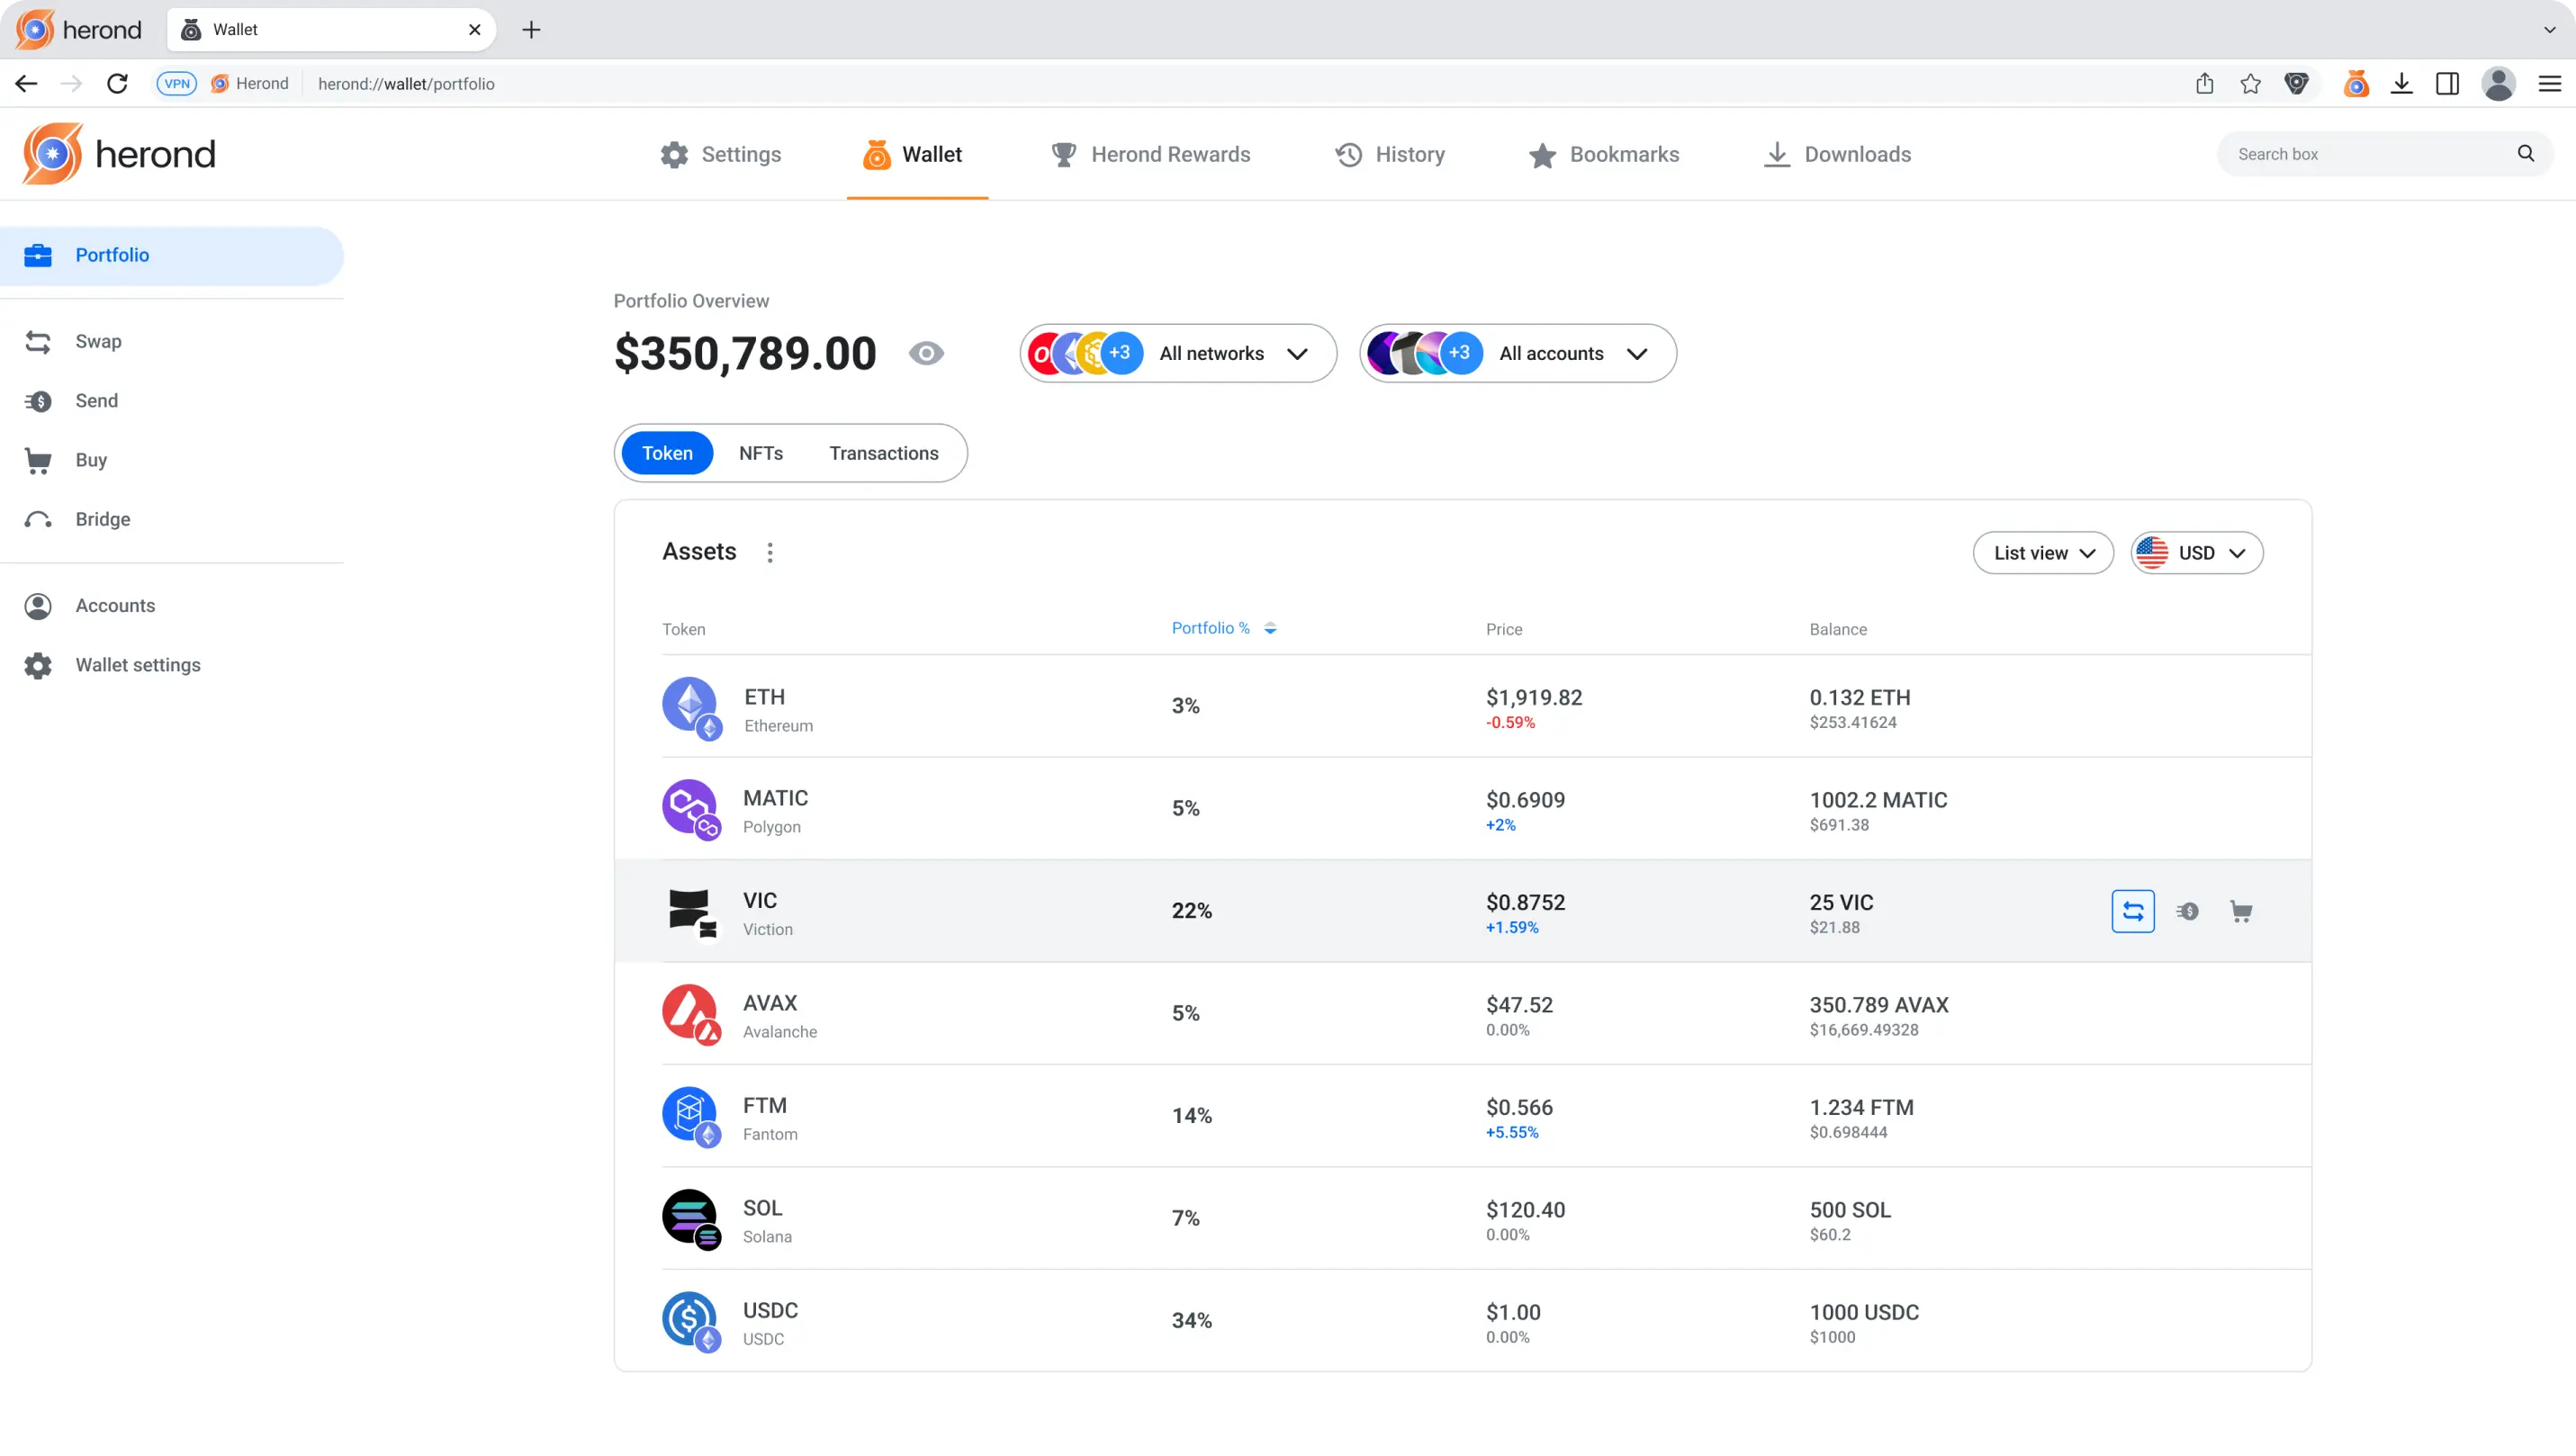Click the $350,789.00 total balance
2576x1456 pixels.
[745, 354]
